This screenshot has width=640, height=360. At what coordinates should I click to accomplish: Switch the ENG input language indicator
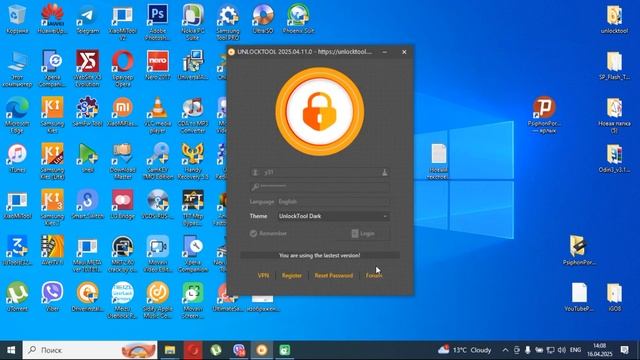coord(576,350)
